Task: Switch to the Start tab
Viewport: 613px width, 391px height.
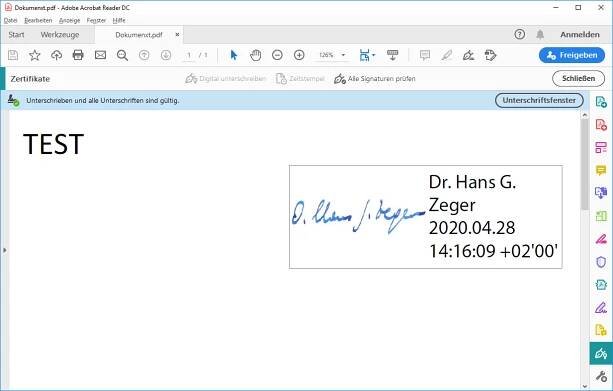Action: coord(16,35)
